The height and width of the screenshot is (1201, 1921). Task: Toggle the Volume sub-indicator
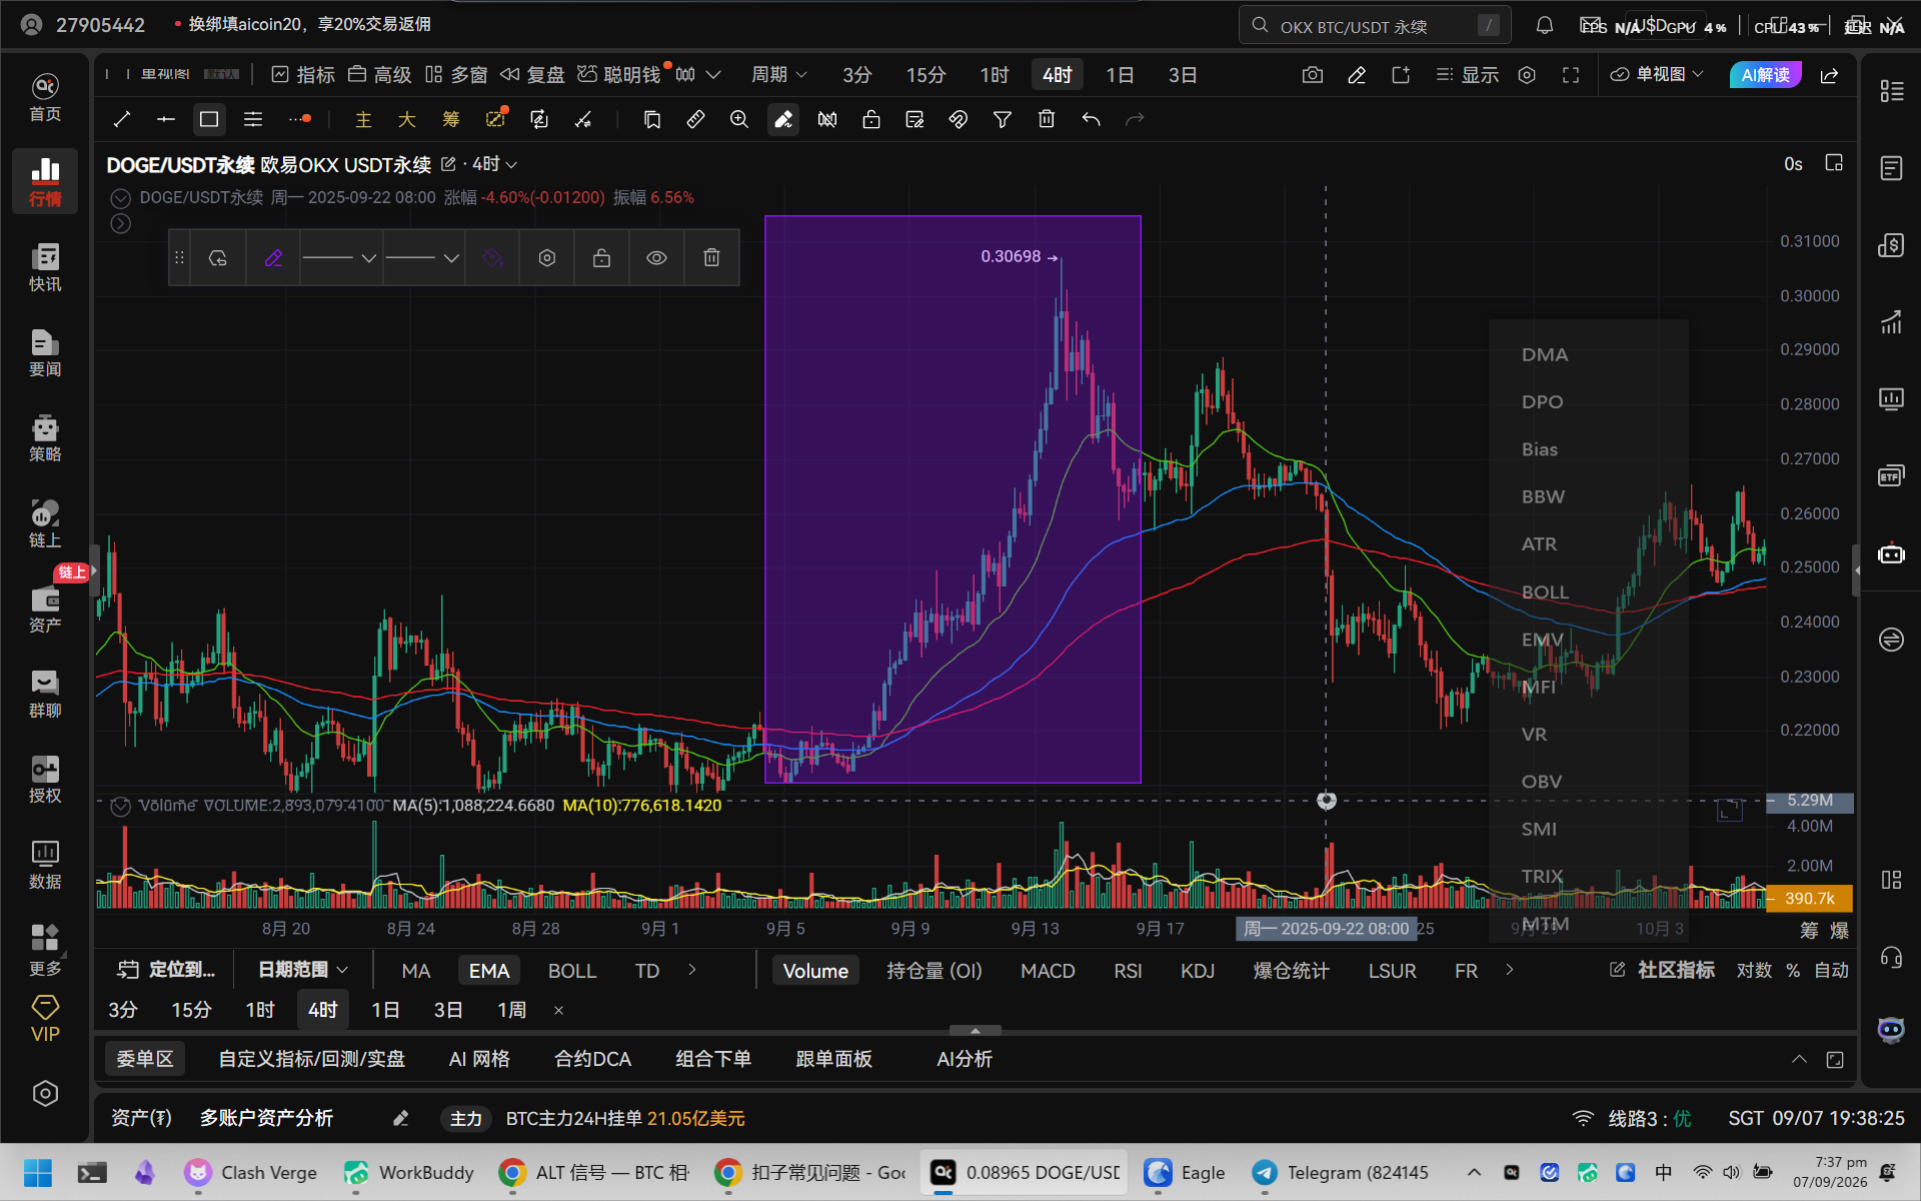(815, 970)
